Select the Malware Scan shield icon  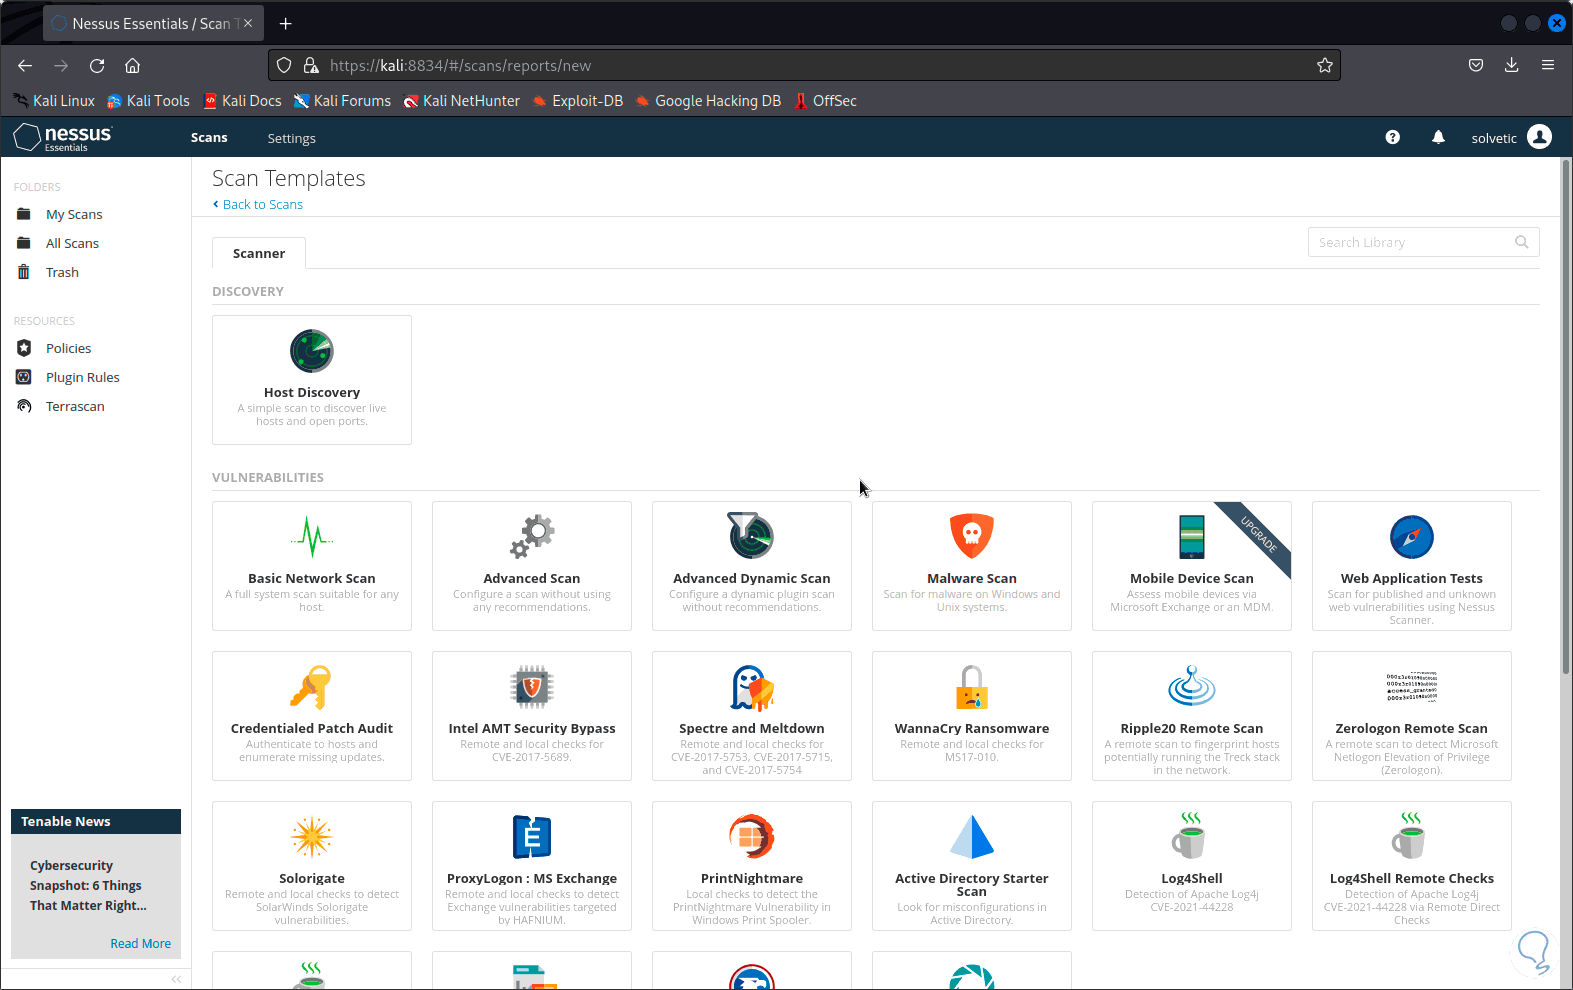click(972, 536)
